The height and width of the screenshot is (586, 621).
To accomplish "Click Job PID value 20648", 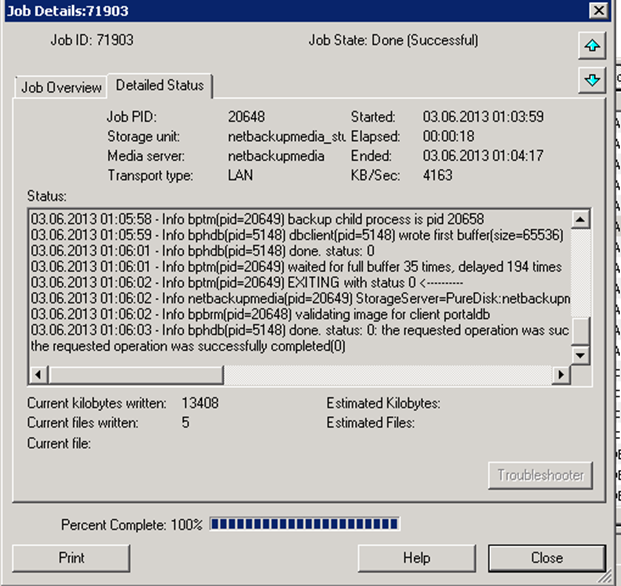I will [246, 117].
